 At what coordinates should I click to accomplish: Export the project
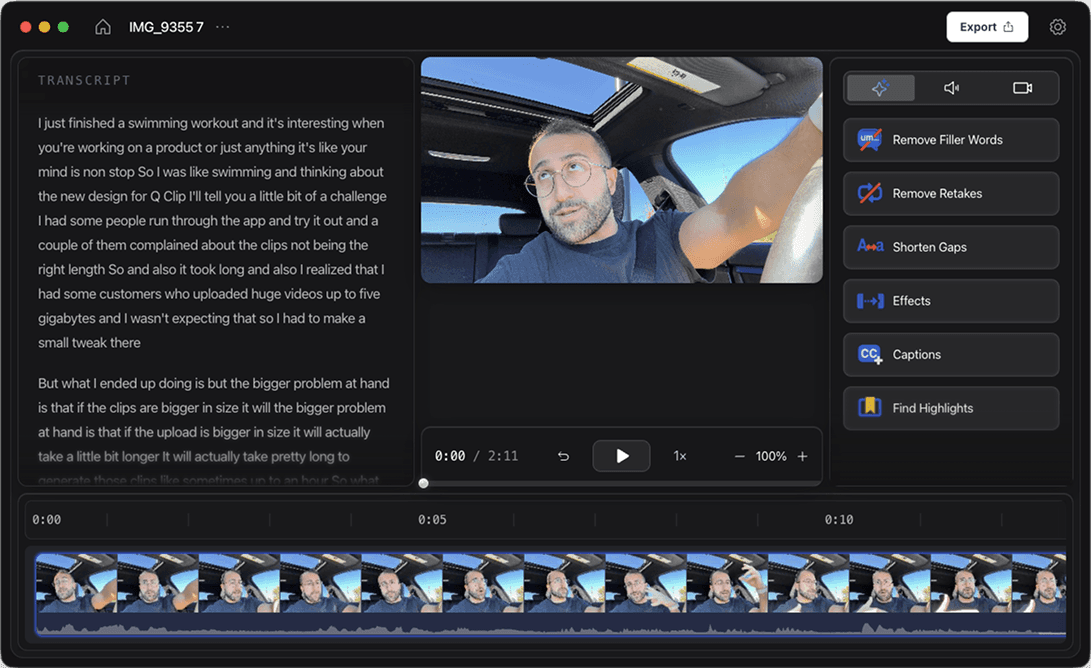click(987, 26)
